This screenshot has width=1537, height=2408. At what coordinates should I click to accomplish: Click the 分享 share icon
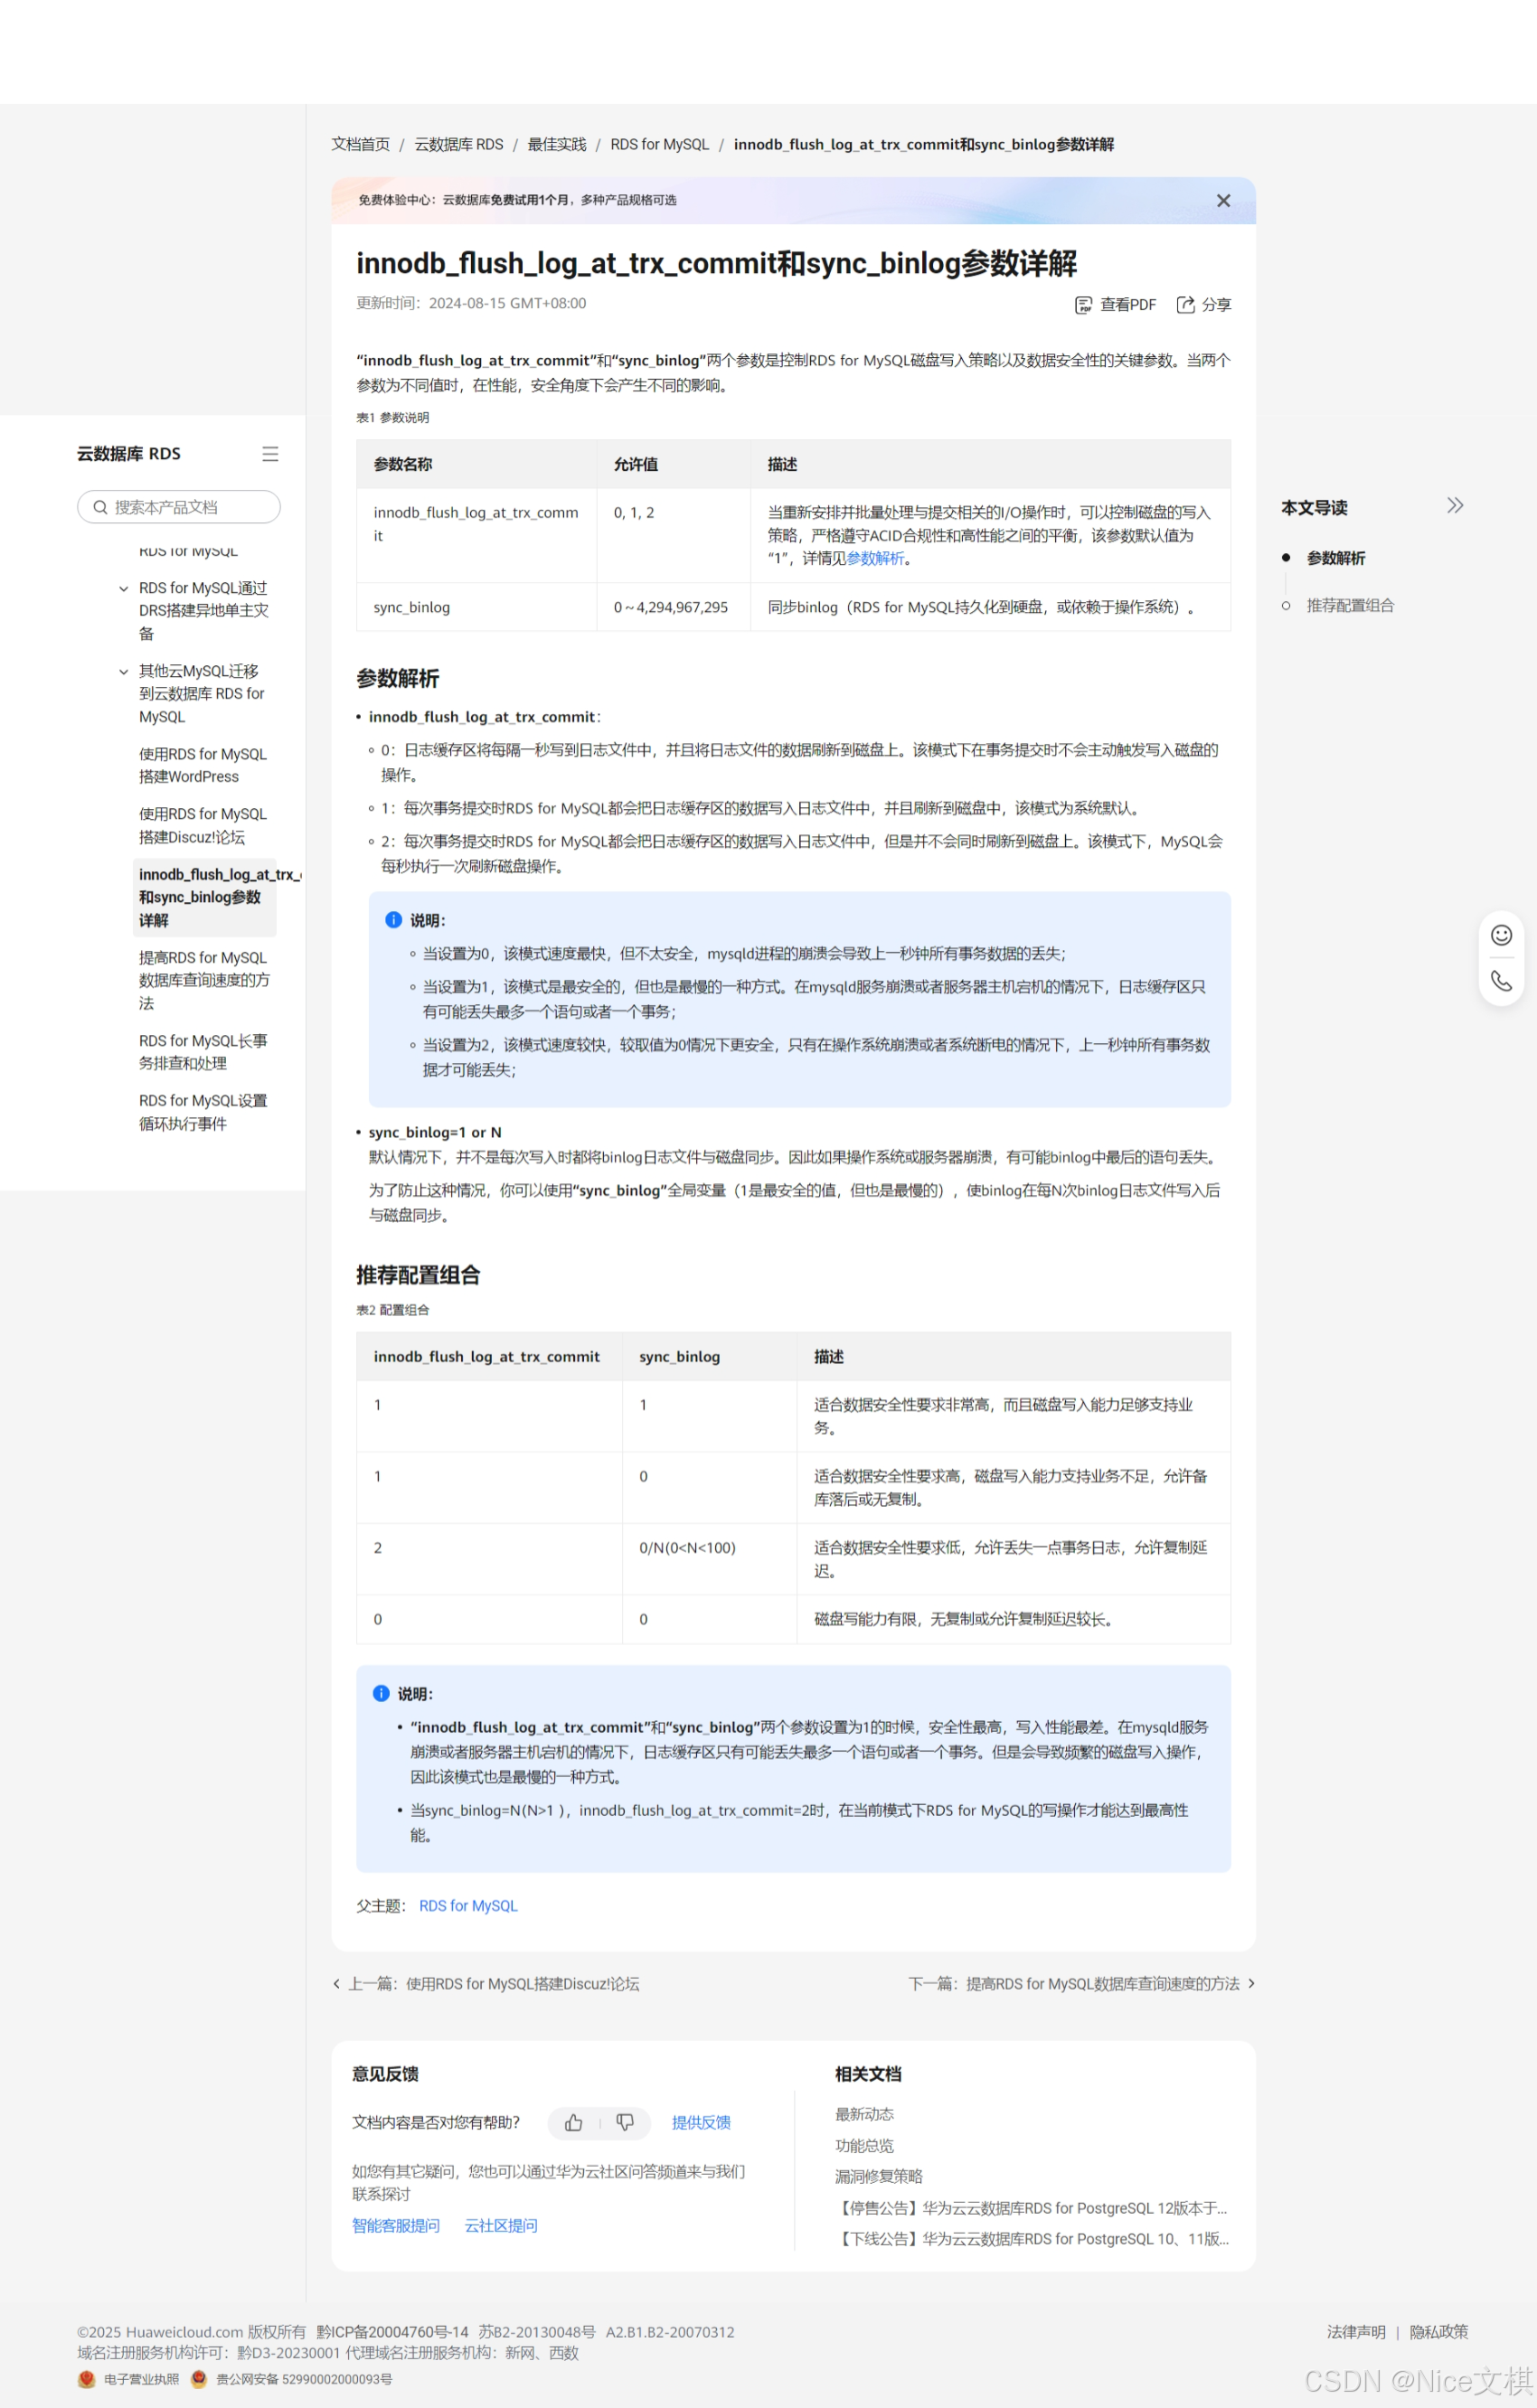tap(1185, 305)
